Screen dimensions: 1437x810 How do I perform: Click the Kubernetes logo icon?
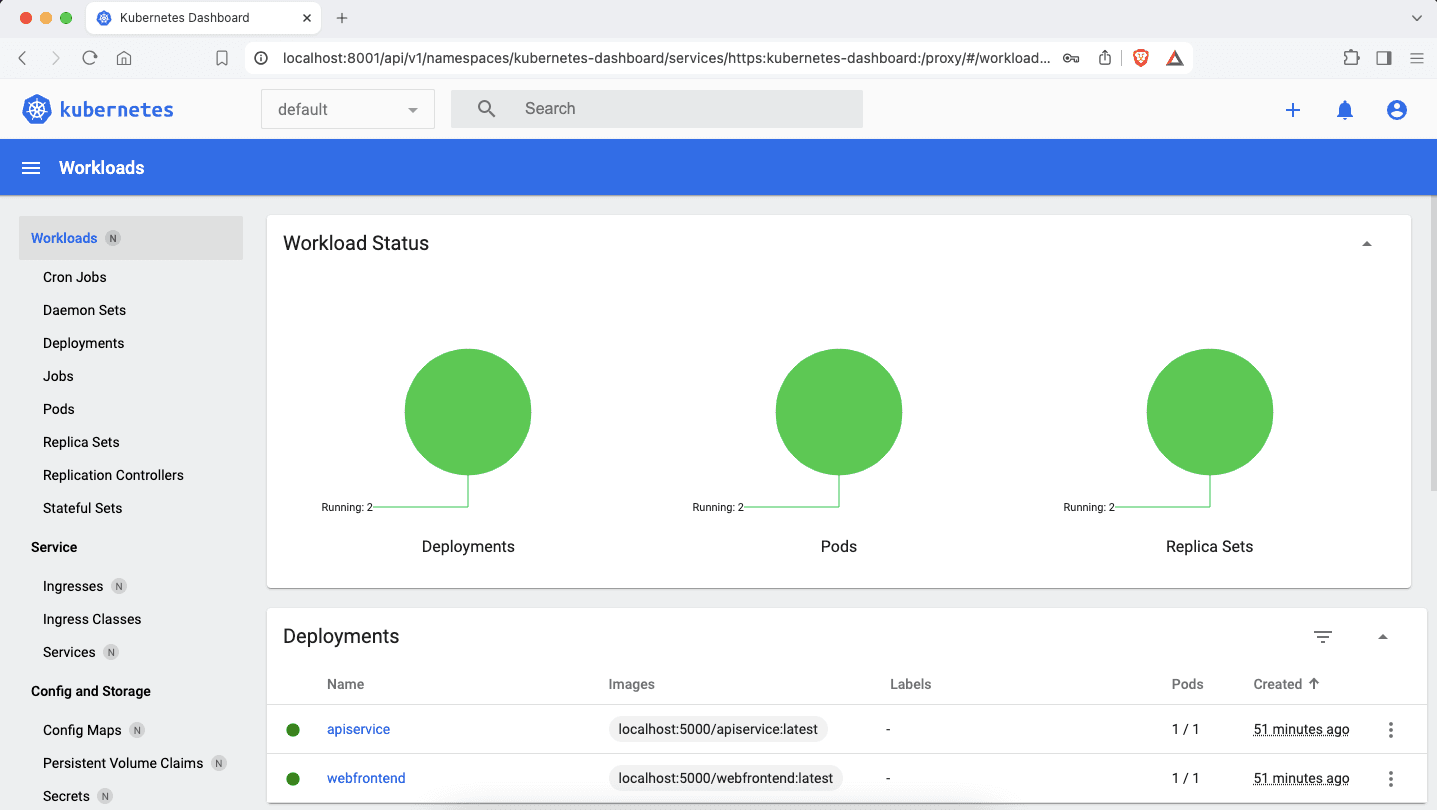pos(37,109)
